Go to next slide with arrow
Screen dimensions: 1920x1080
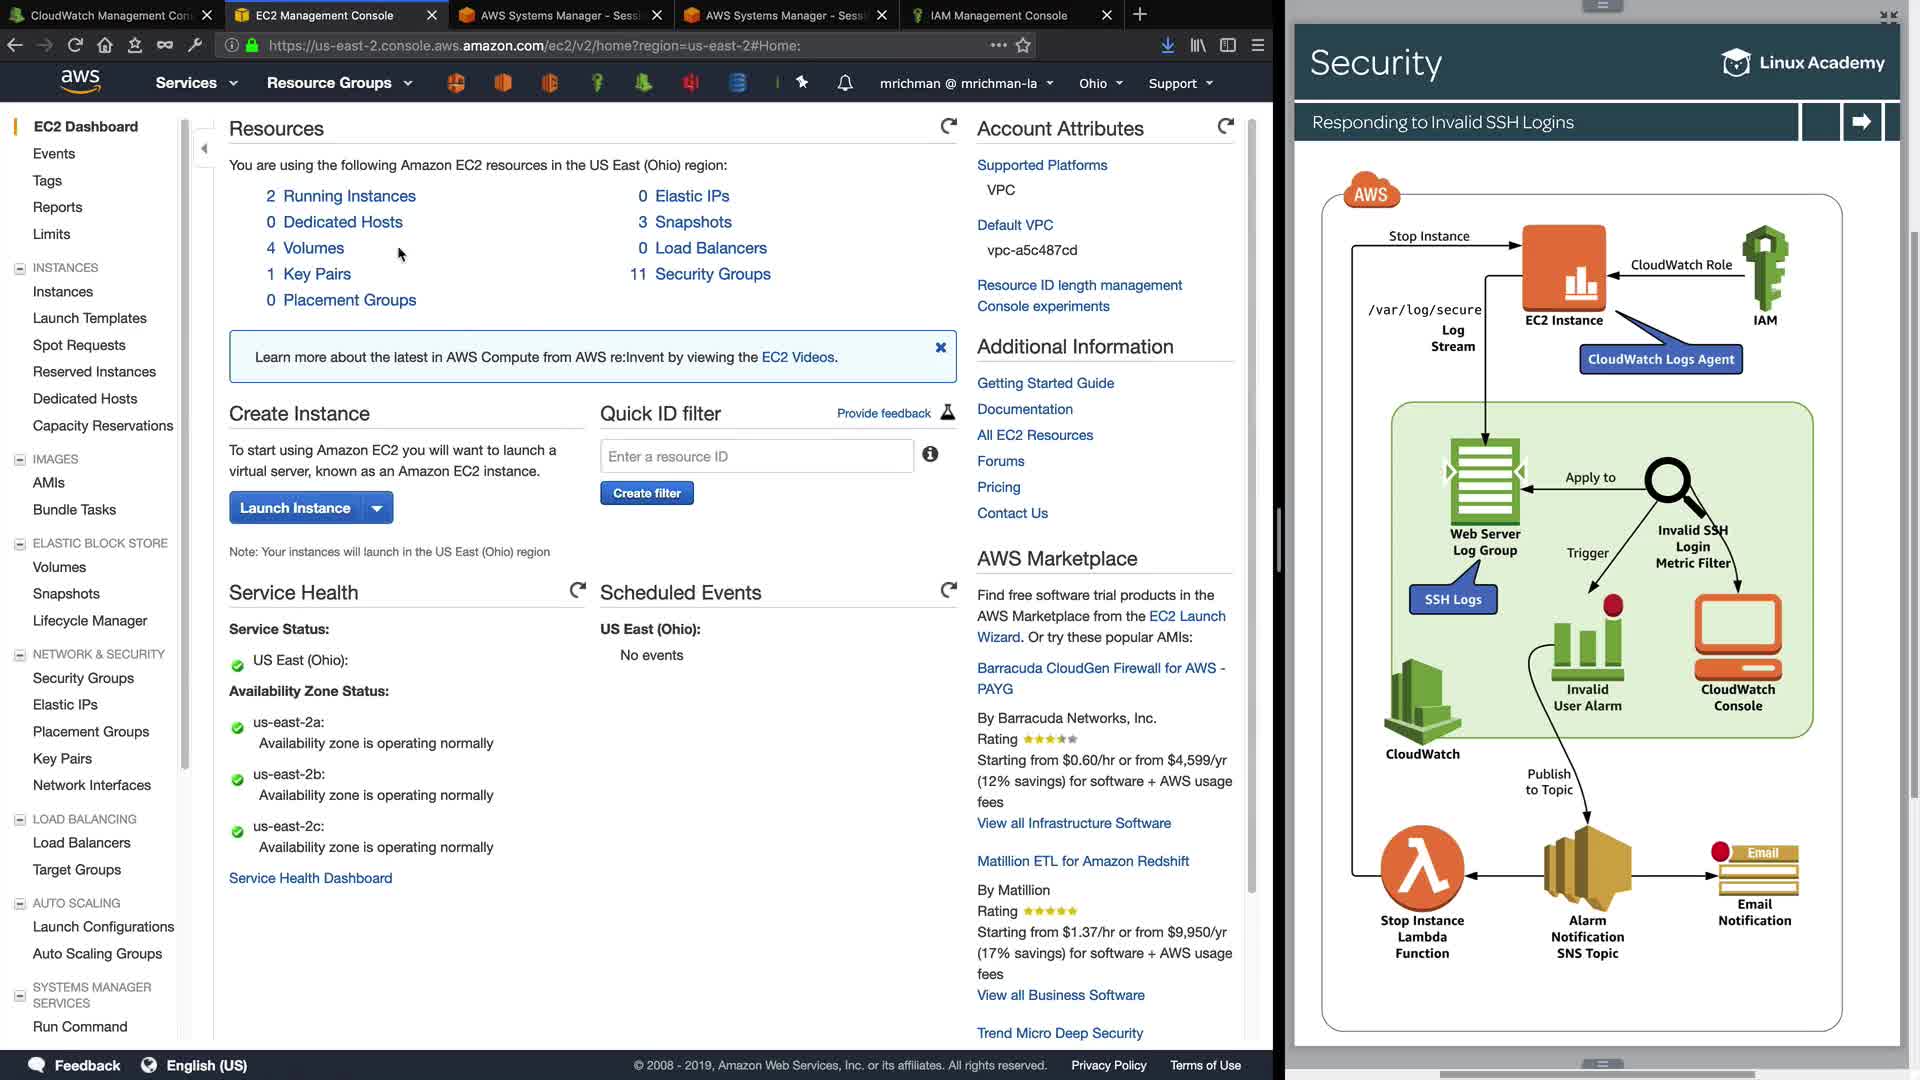1861,122
